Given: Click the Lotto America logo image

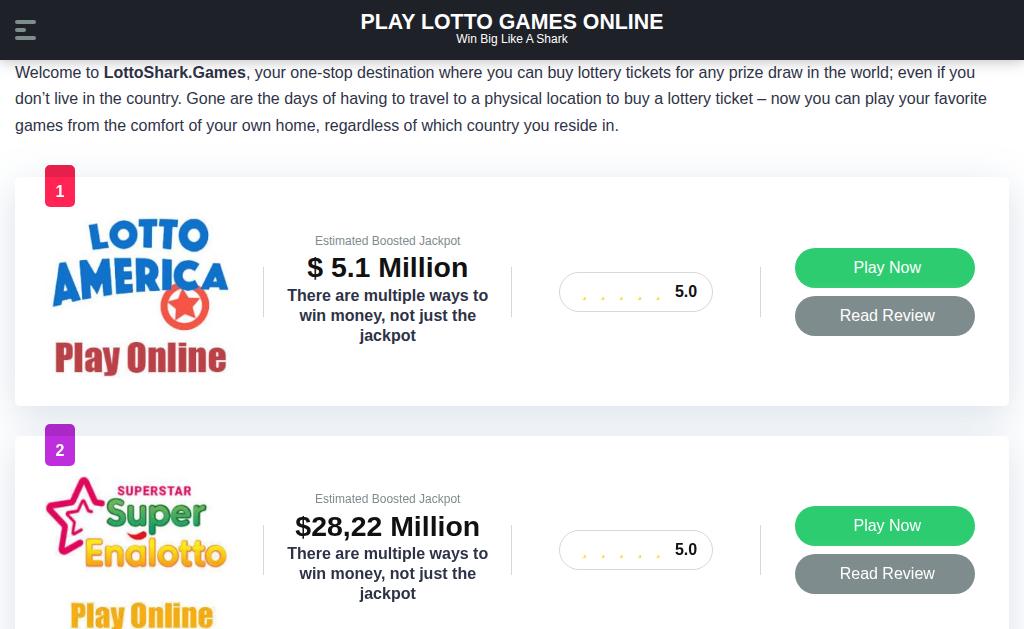Looking at the screenshot, I should pos(140,297).
